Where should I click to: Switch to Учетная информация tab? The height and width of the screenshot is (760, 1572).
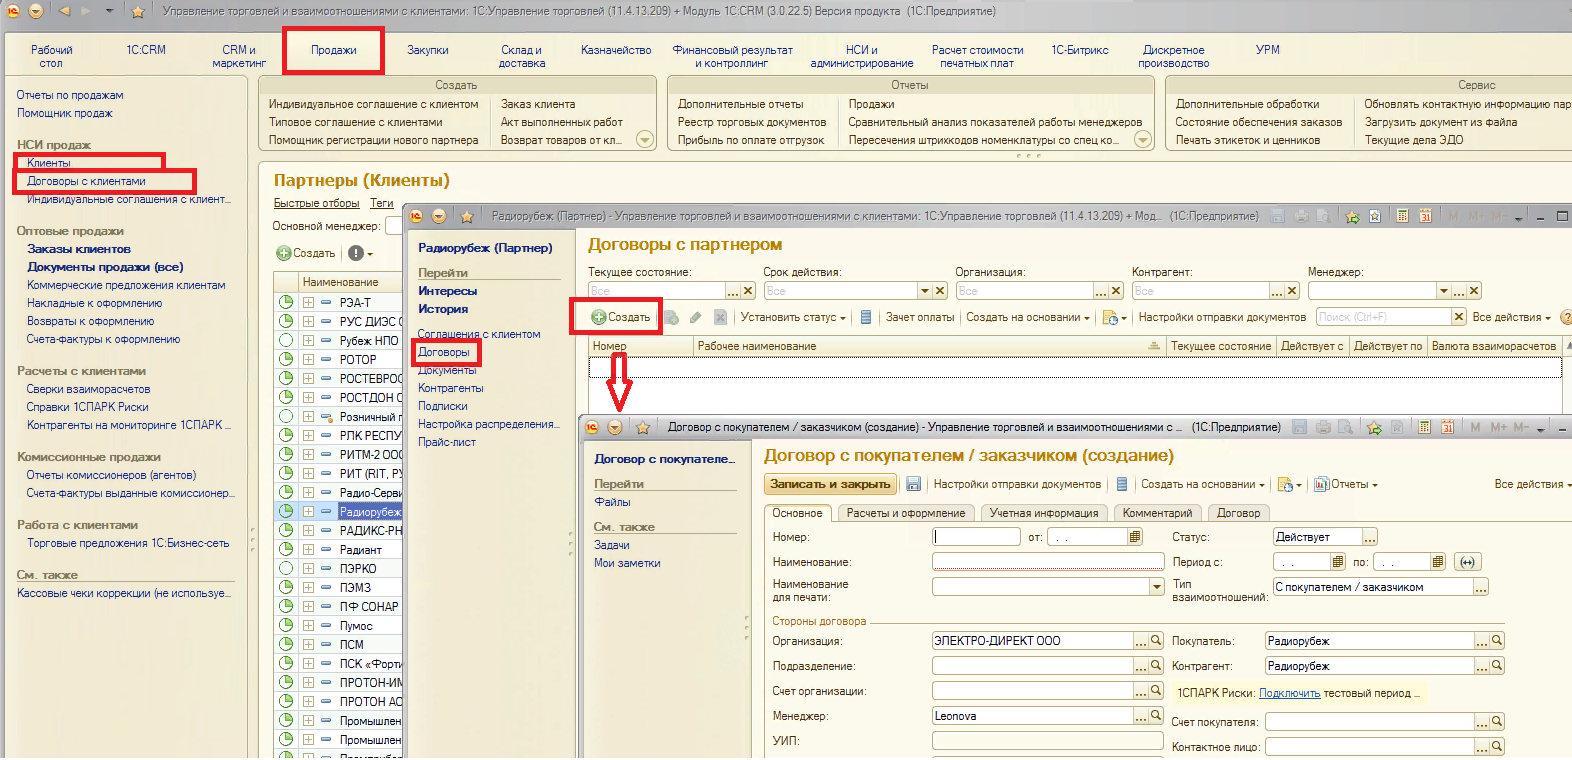tap(1043, 513)
